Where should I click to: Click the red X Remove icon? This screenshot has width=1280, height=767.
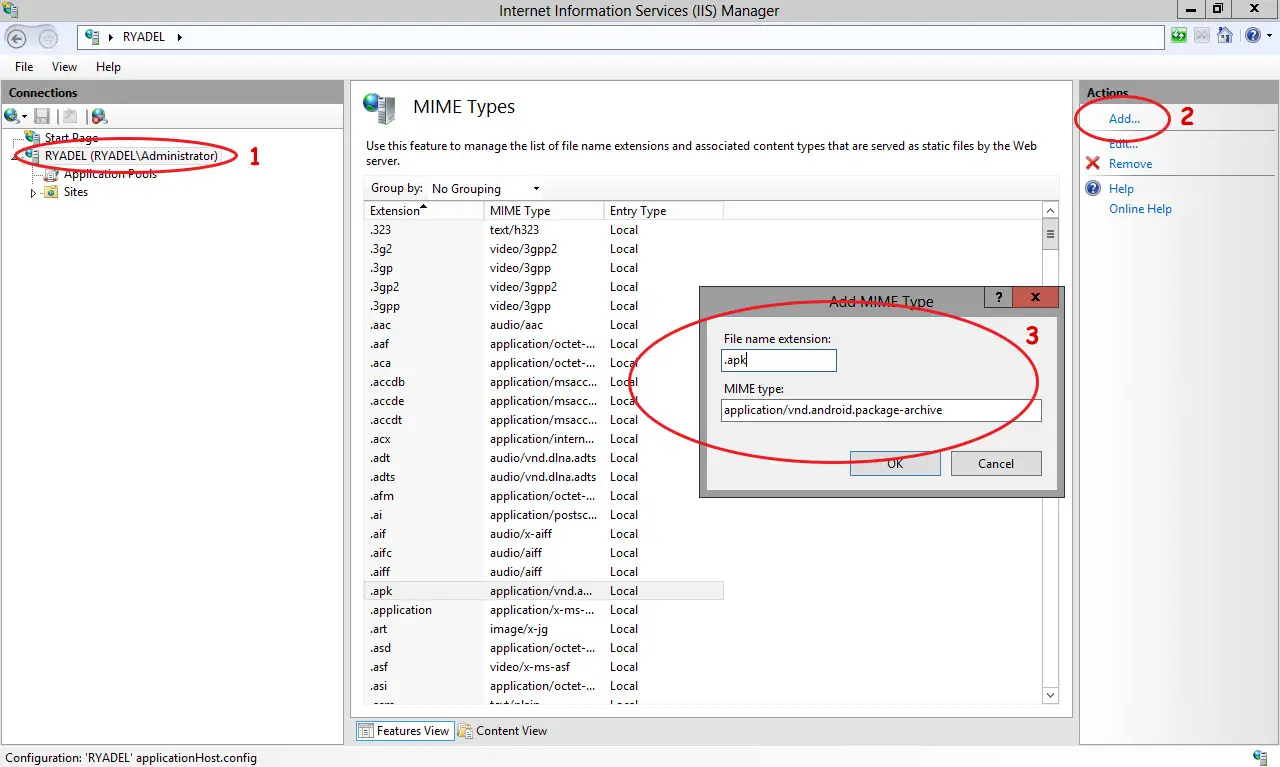click(1093, 164)
